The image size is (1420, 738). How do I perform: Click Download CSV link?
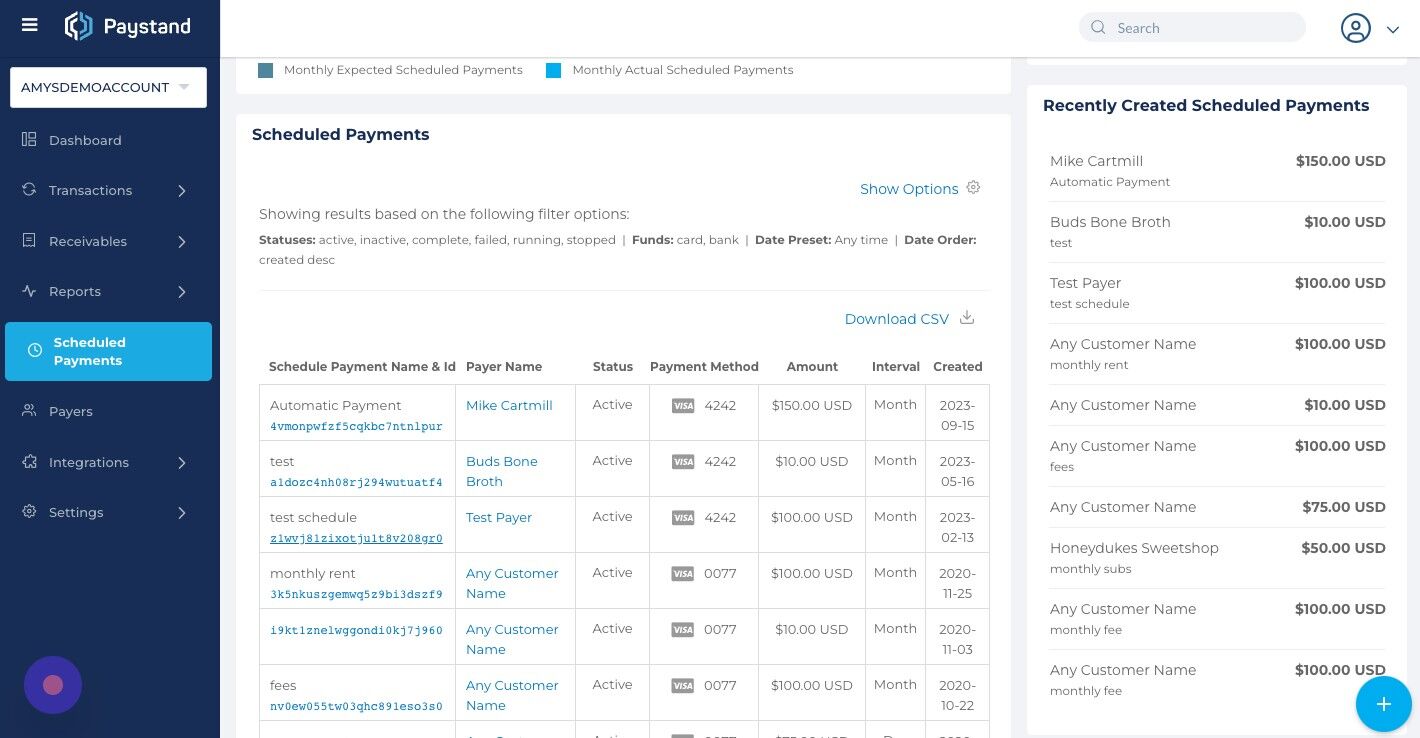(x=896, y=319)
